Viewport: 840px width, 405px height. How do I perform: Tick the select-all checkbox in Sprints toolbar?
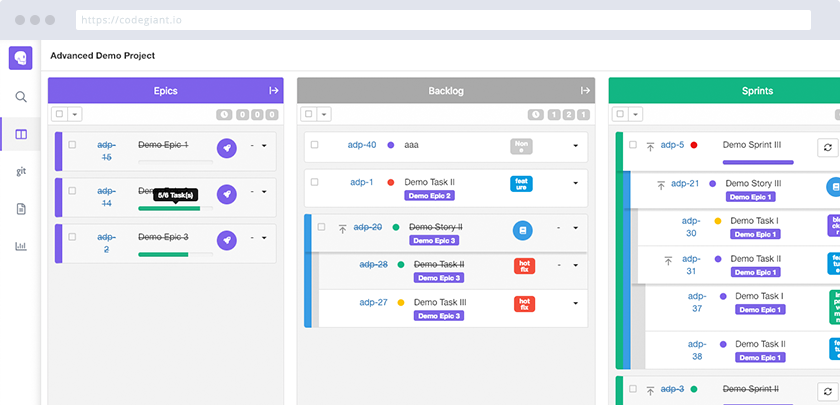(x=620, y=114)
